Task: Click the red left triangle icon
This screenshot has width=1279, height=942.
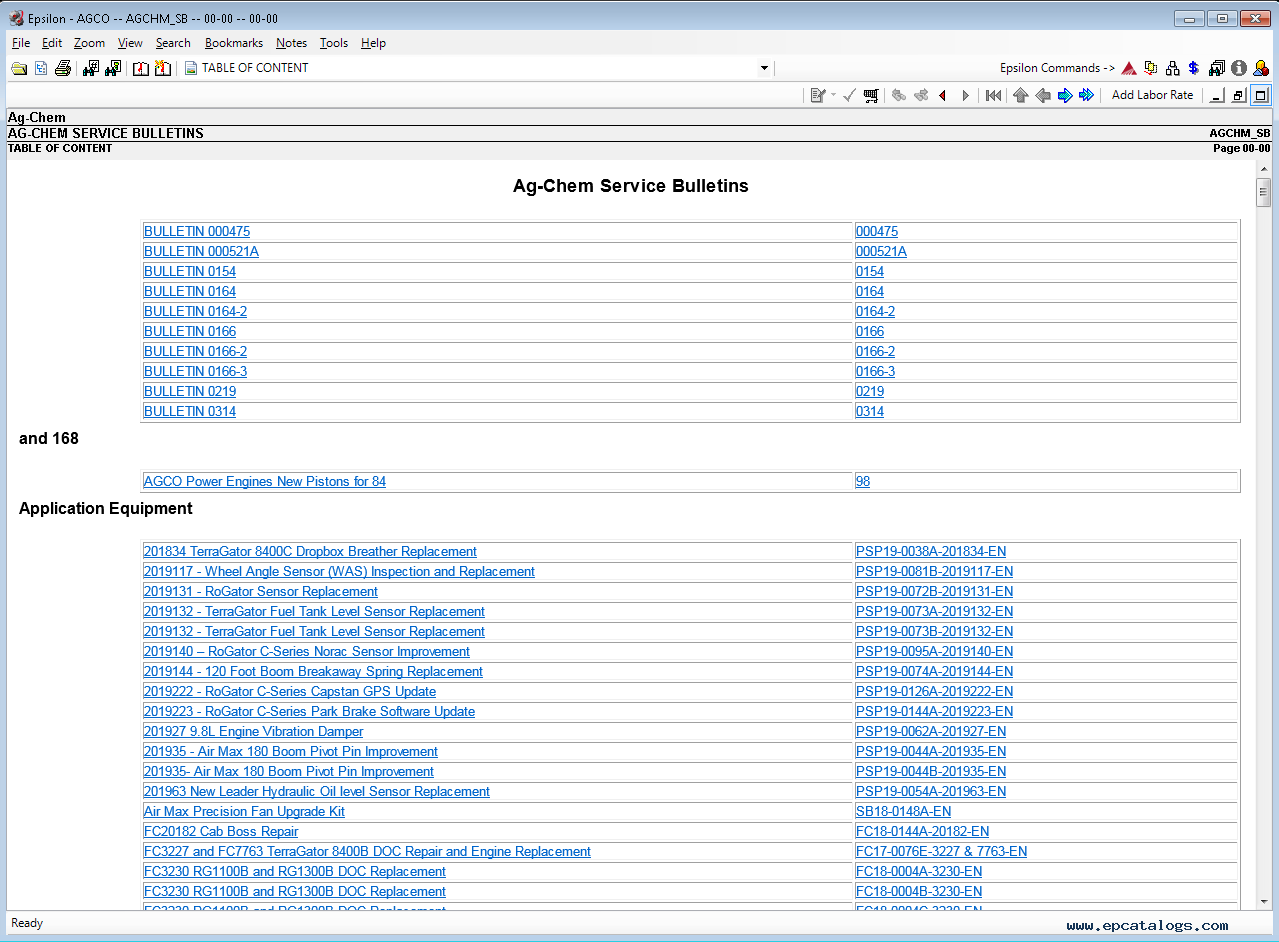Action: pos(943,95)
